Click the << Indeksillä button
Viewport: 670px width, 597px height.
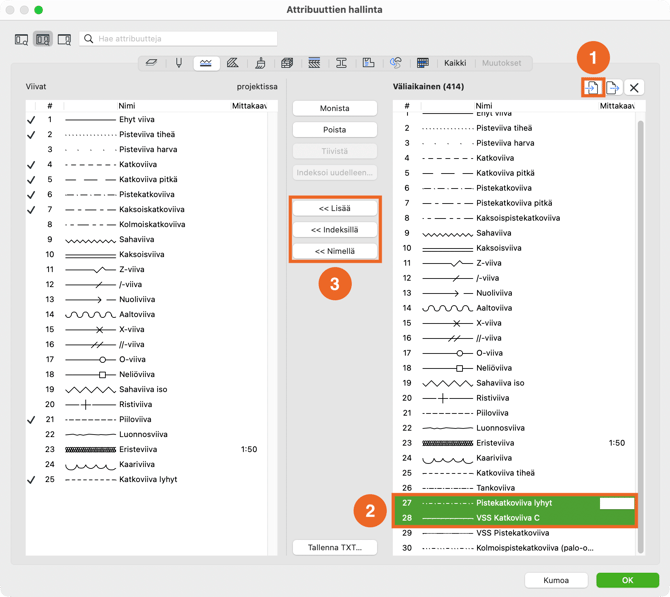(x=334, y=230)
